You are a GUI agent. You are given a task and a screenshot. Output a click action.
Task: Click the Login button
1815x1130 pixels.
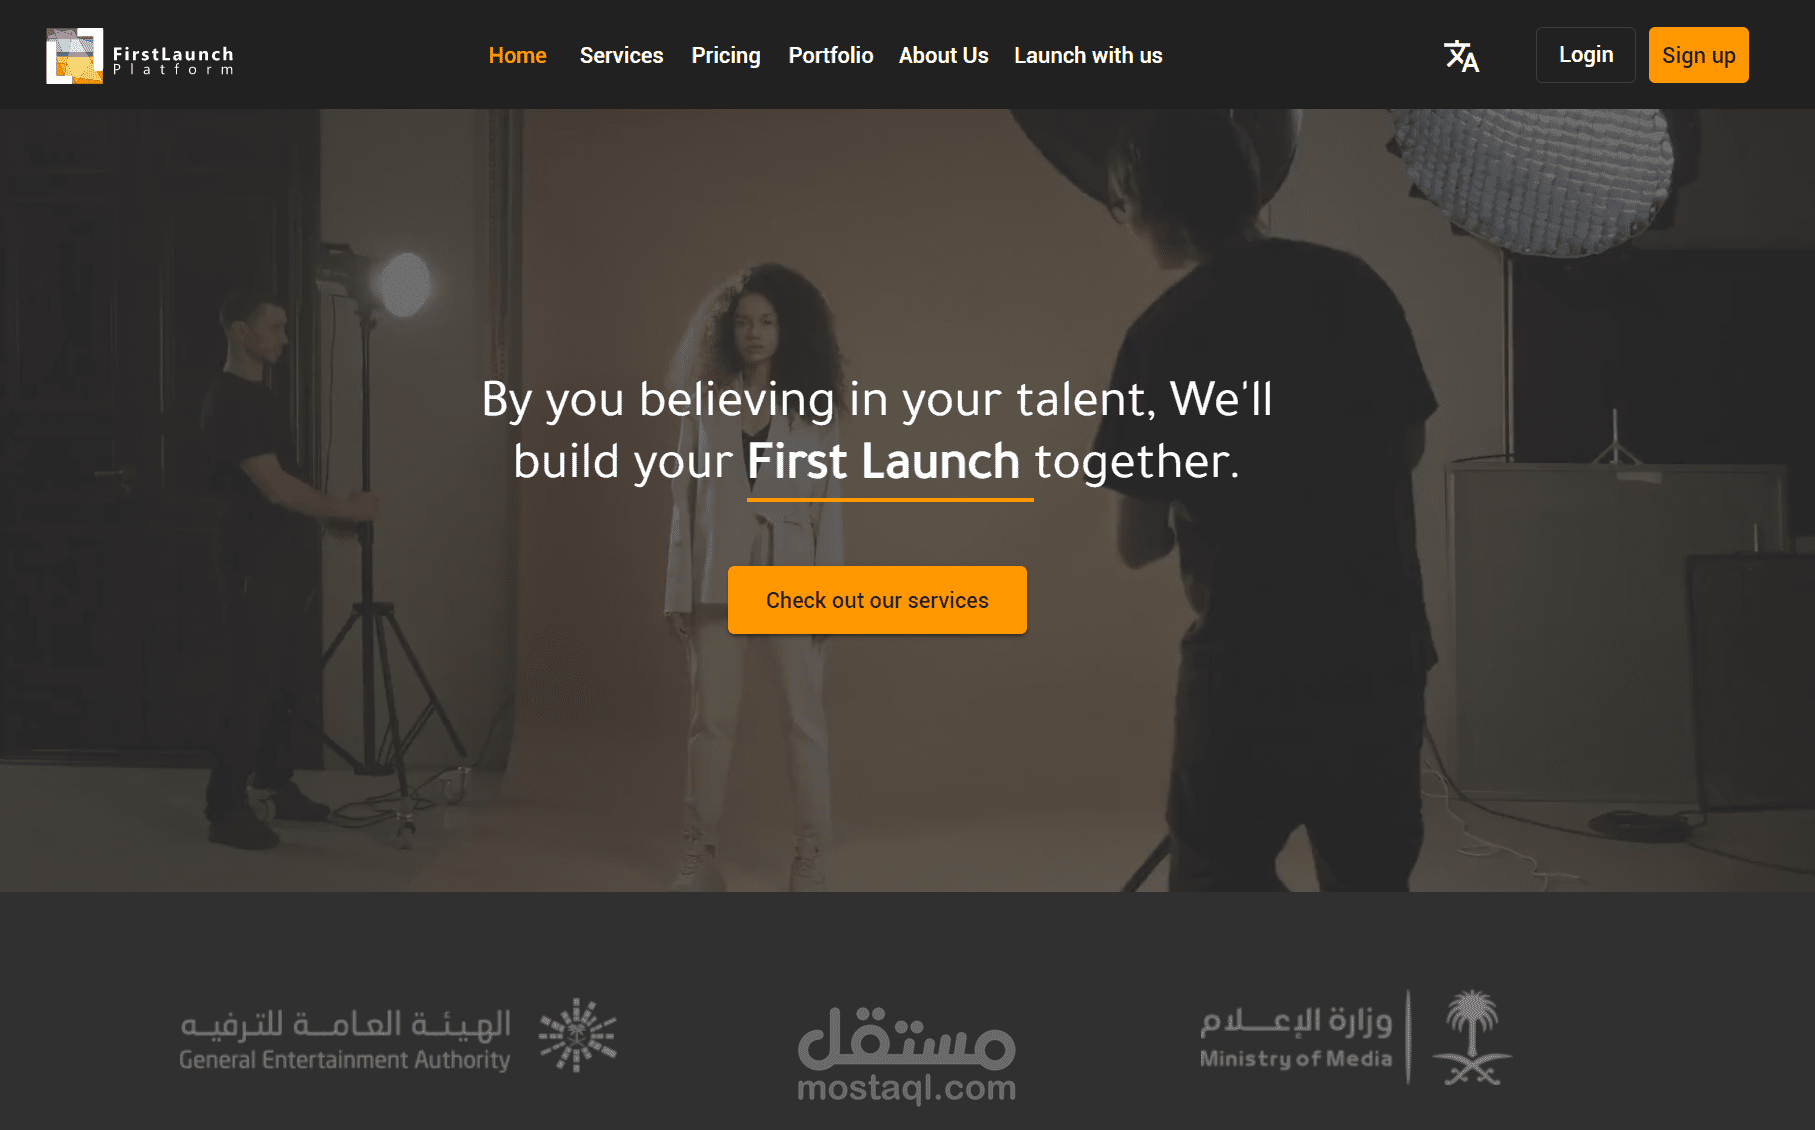pyautogui.click(x=1586, y=55)
